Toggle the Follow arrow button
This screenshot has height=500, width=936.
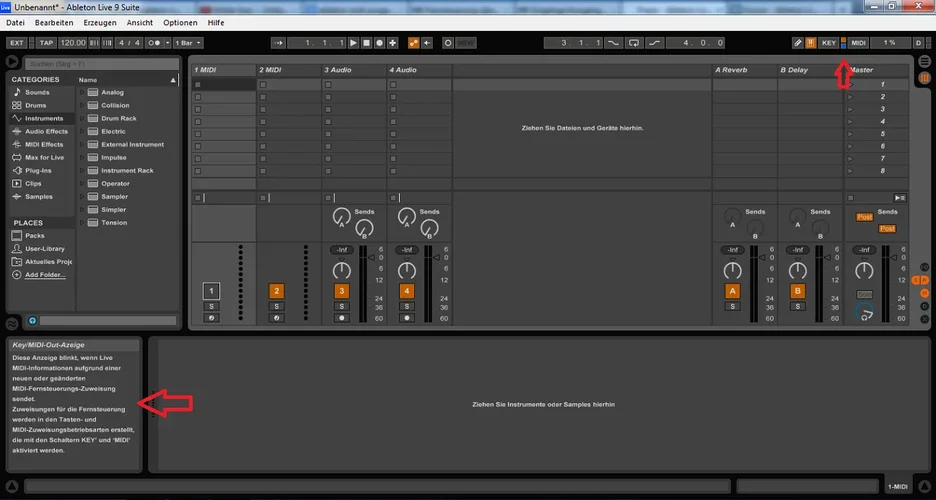[278, 43]
